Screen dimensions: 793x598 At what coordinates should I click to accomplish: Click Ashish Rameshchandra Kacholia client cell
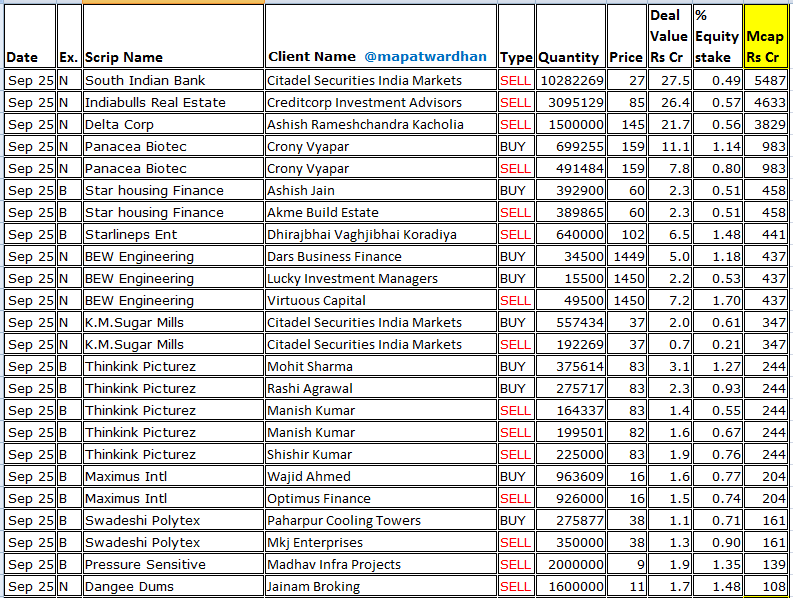381,124
